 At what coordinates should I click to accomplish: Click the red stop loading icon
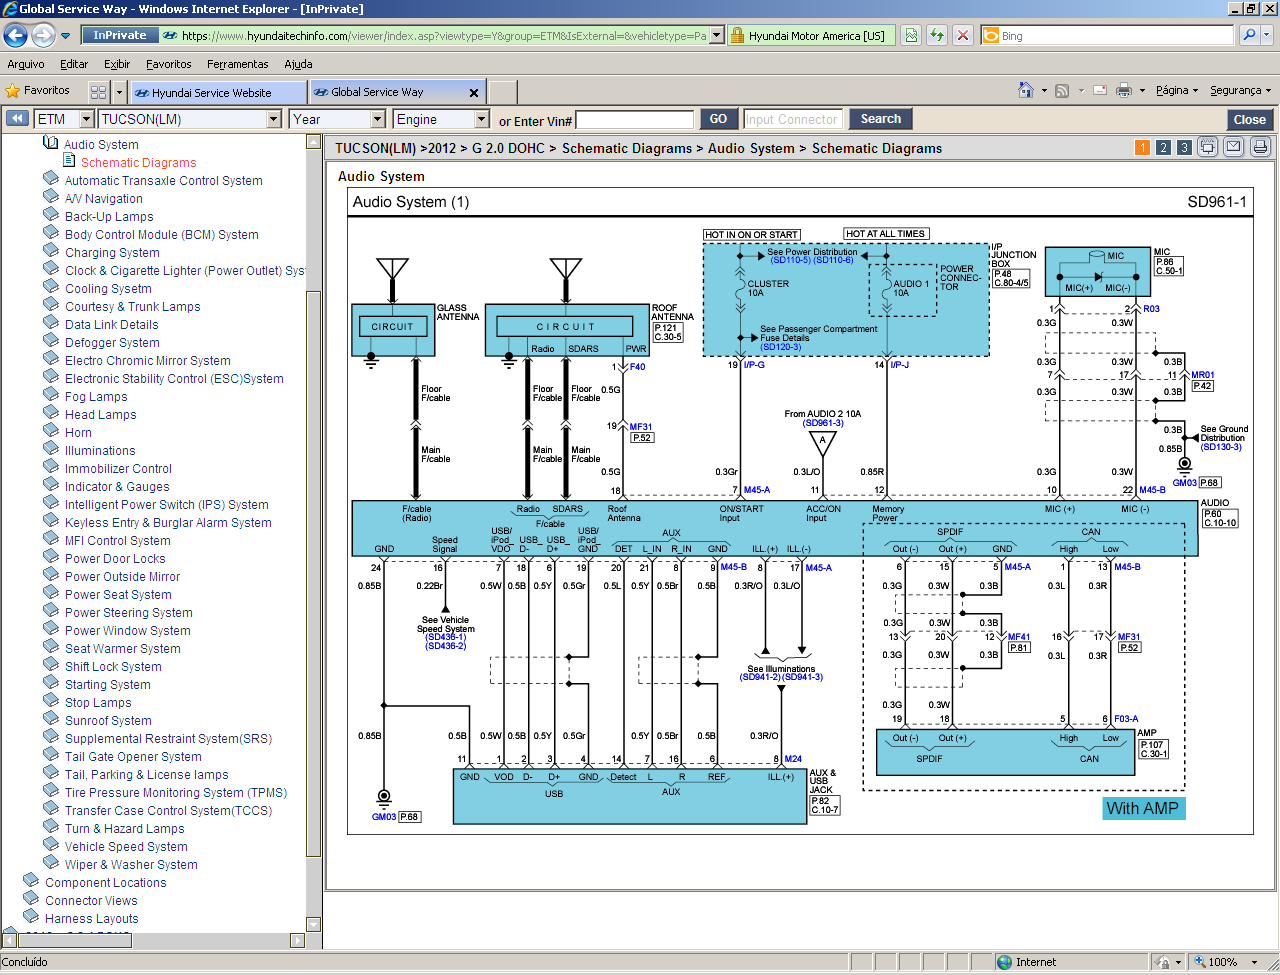962,35
